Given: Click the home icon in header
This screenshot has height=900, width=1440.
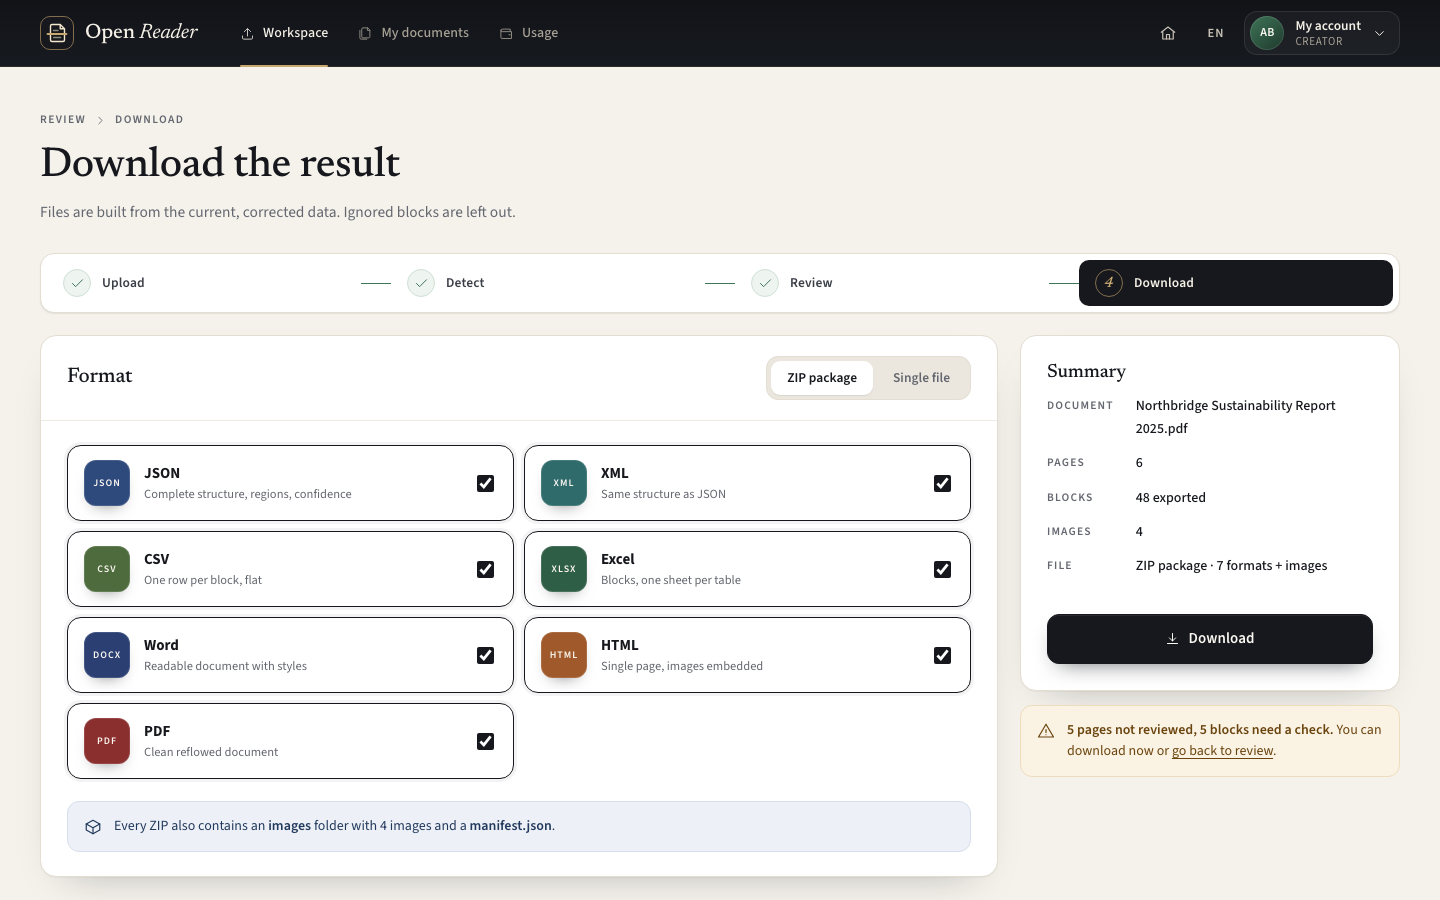Looking at the screenshot, I should click(1168, 33).
